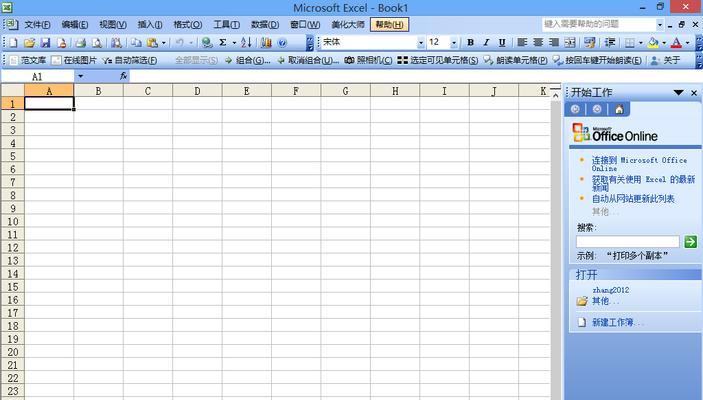The height and width of the screenshot is (400, 703).
Task: Click the blue Help question mark icon
Action: pos(282,43)
